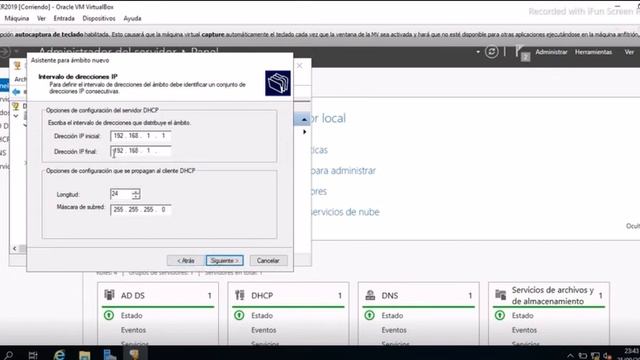Viewport: 640px width, 360px height.
Task: Click the notifications flag icon
Action: 522,53
